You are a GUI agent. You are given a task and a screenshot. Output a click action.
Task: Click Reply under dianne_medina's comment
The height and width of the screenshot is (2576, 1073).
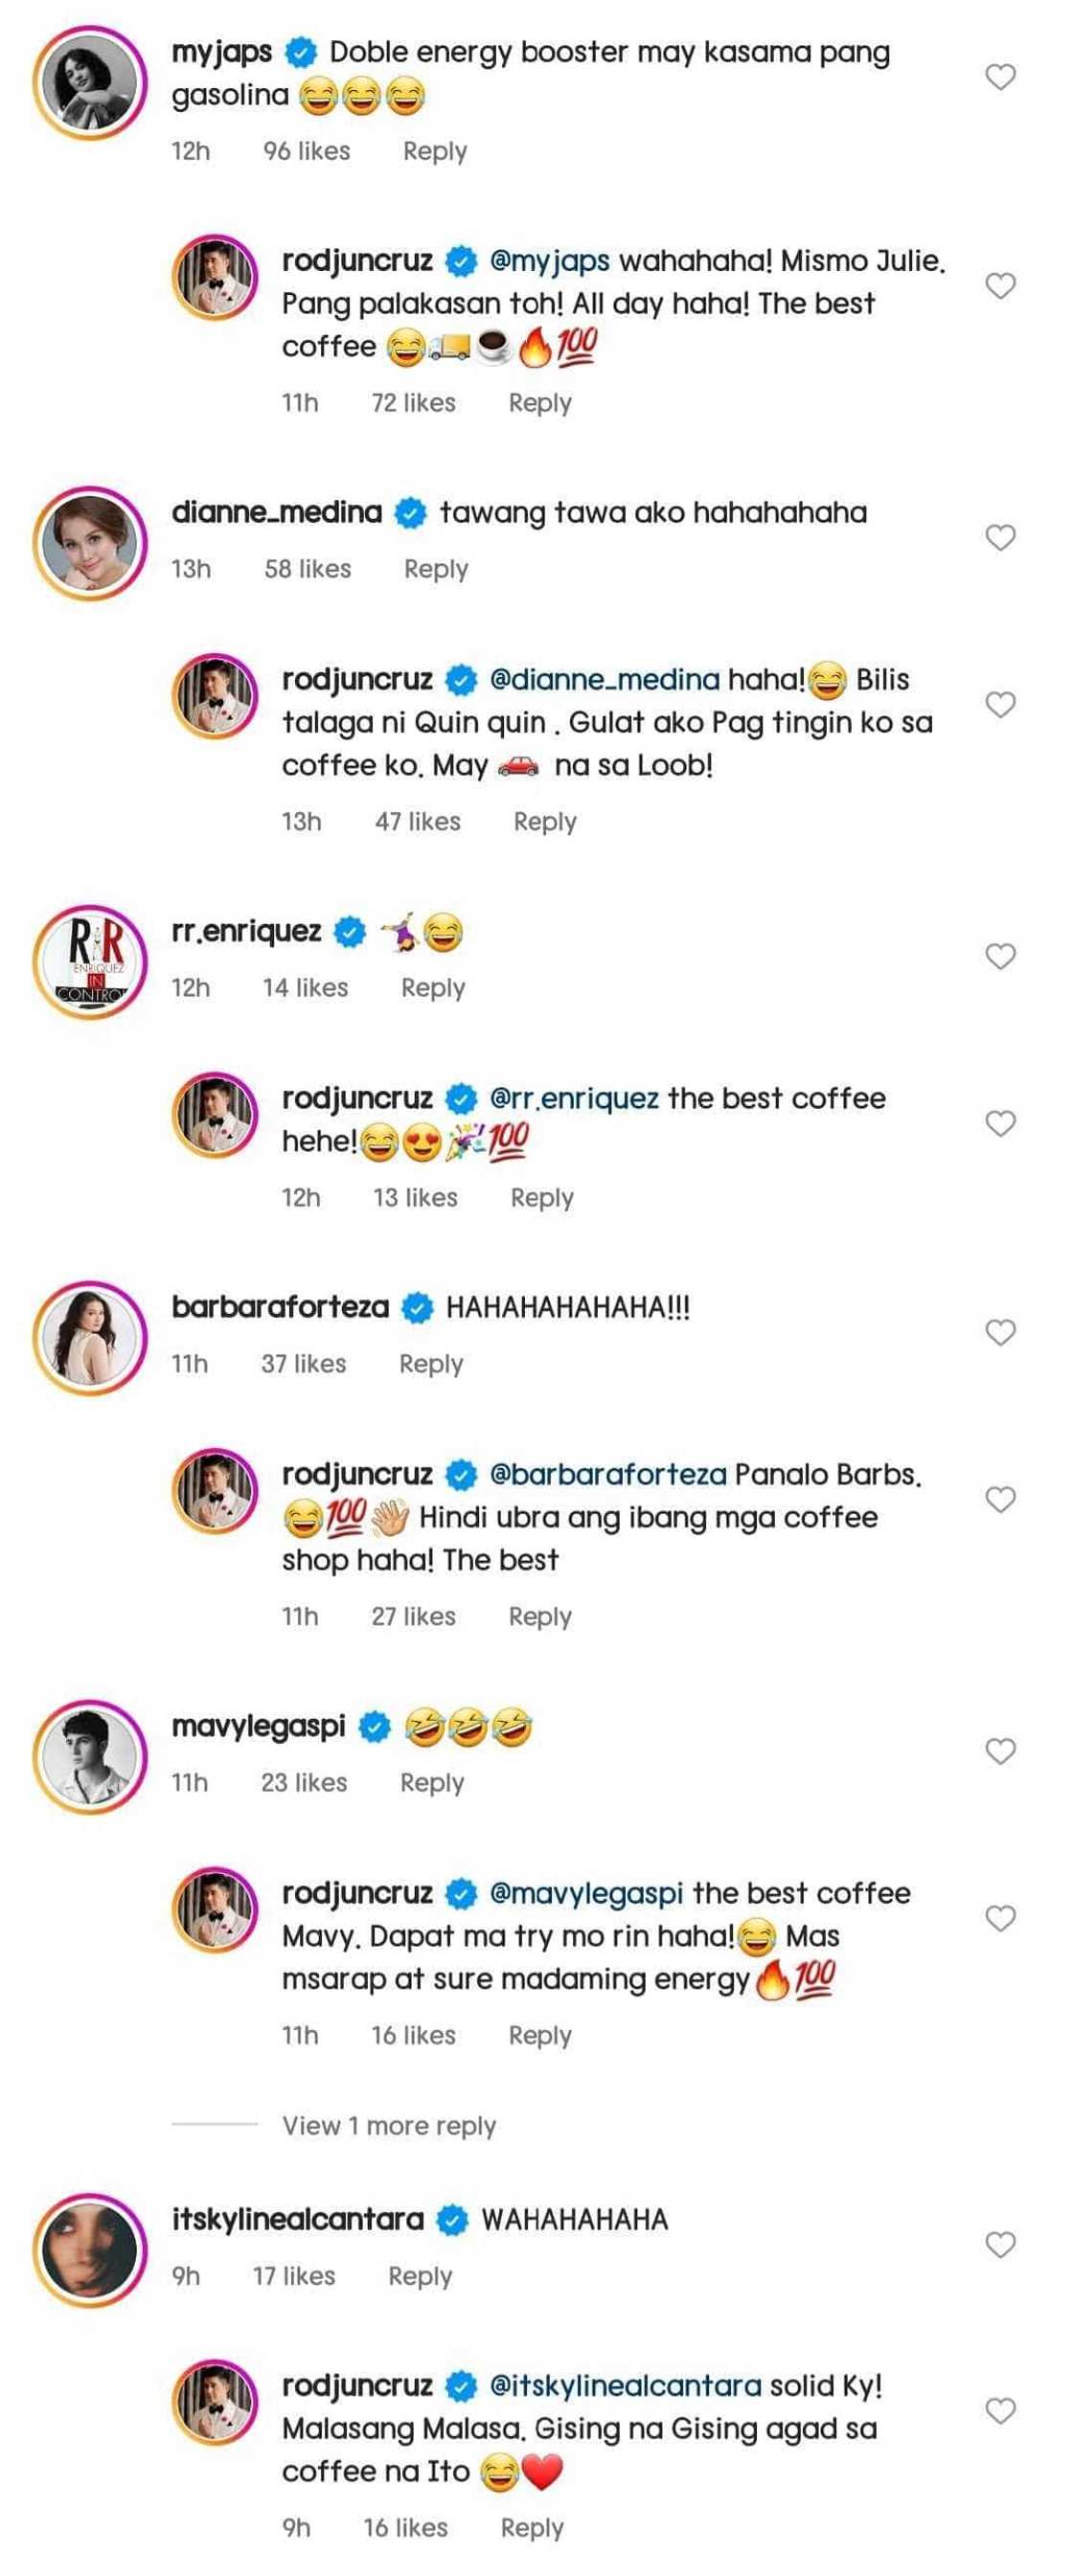pyautogui.click(x=435, y=568)
